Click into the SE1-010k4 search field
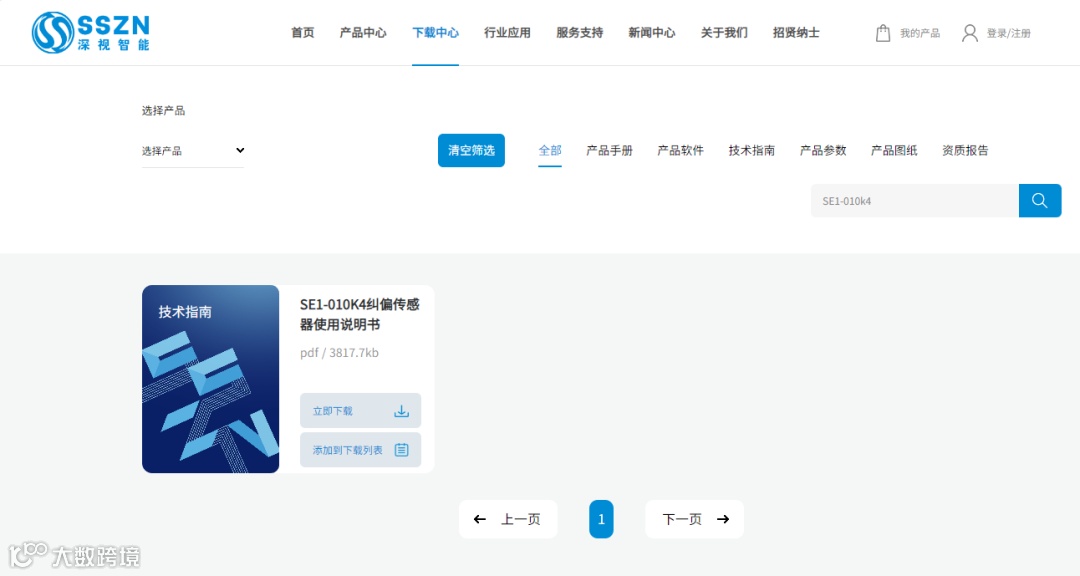Viewport: 1080px width, 576px height. click(915, 200)
